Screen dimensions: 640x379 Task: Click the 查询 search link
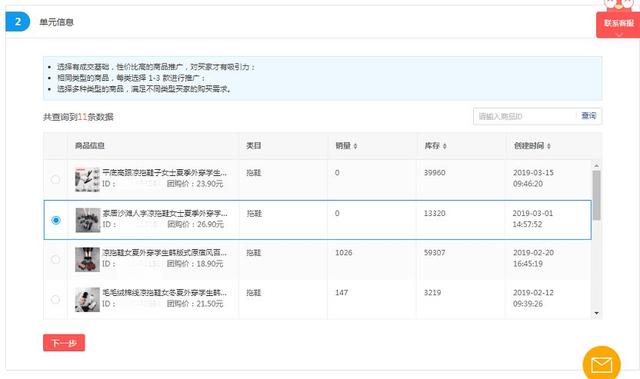pyautogui.click(x=589, y=116)
